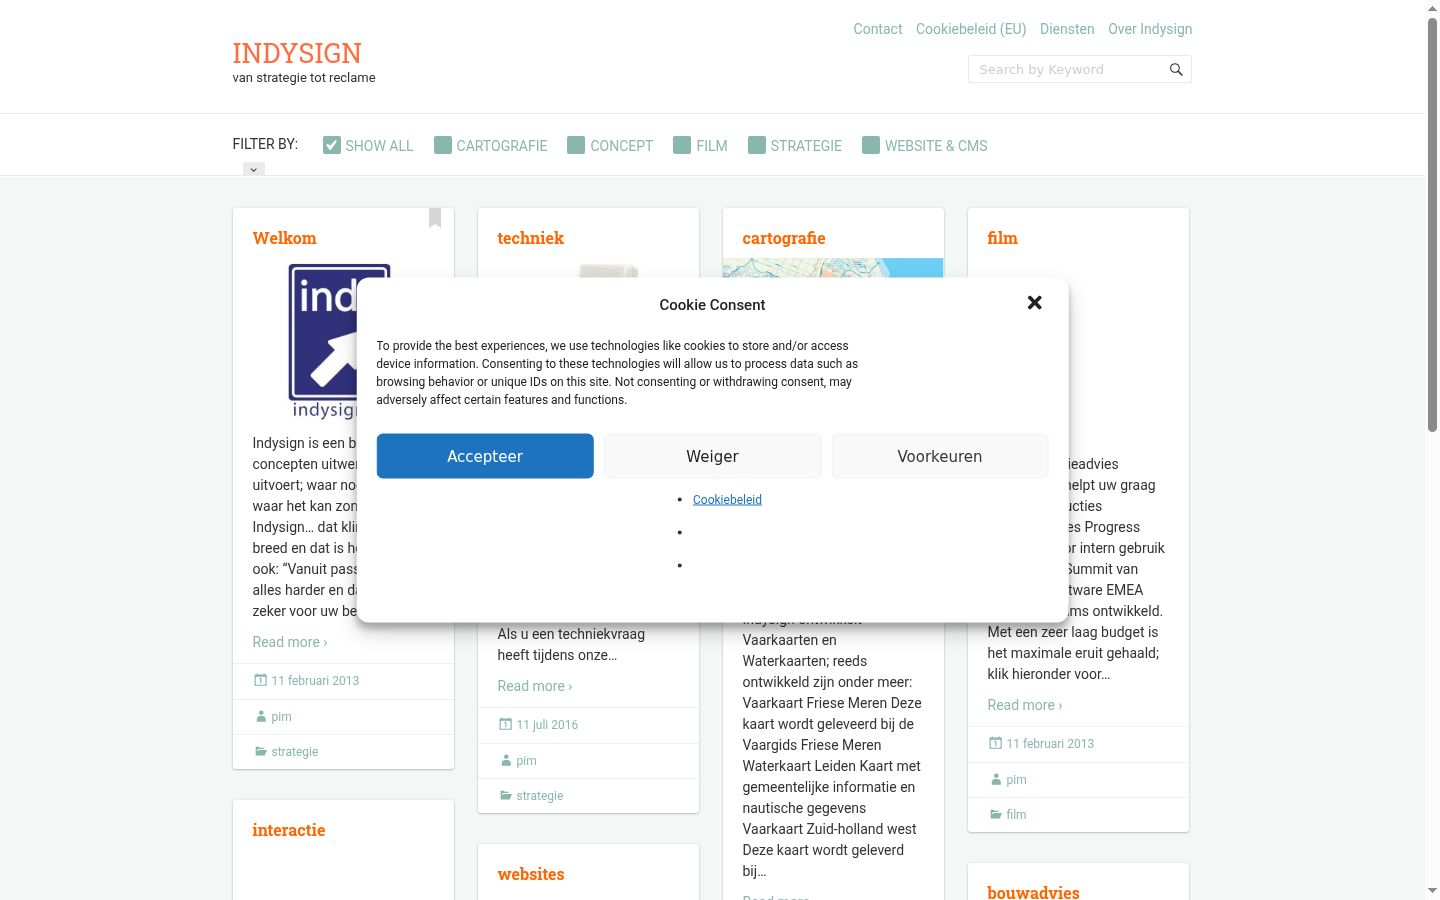The height and width of the screenshot is (900, 1440).
Task: Open the techniek post title
Action: point(531,238)
